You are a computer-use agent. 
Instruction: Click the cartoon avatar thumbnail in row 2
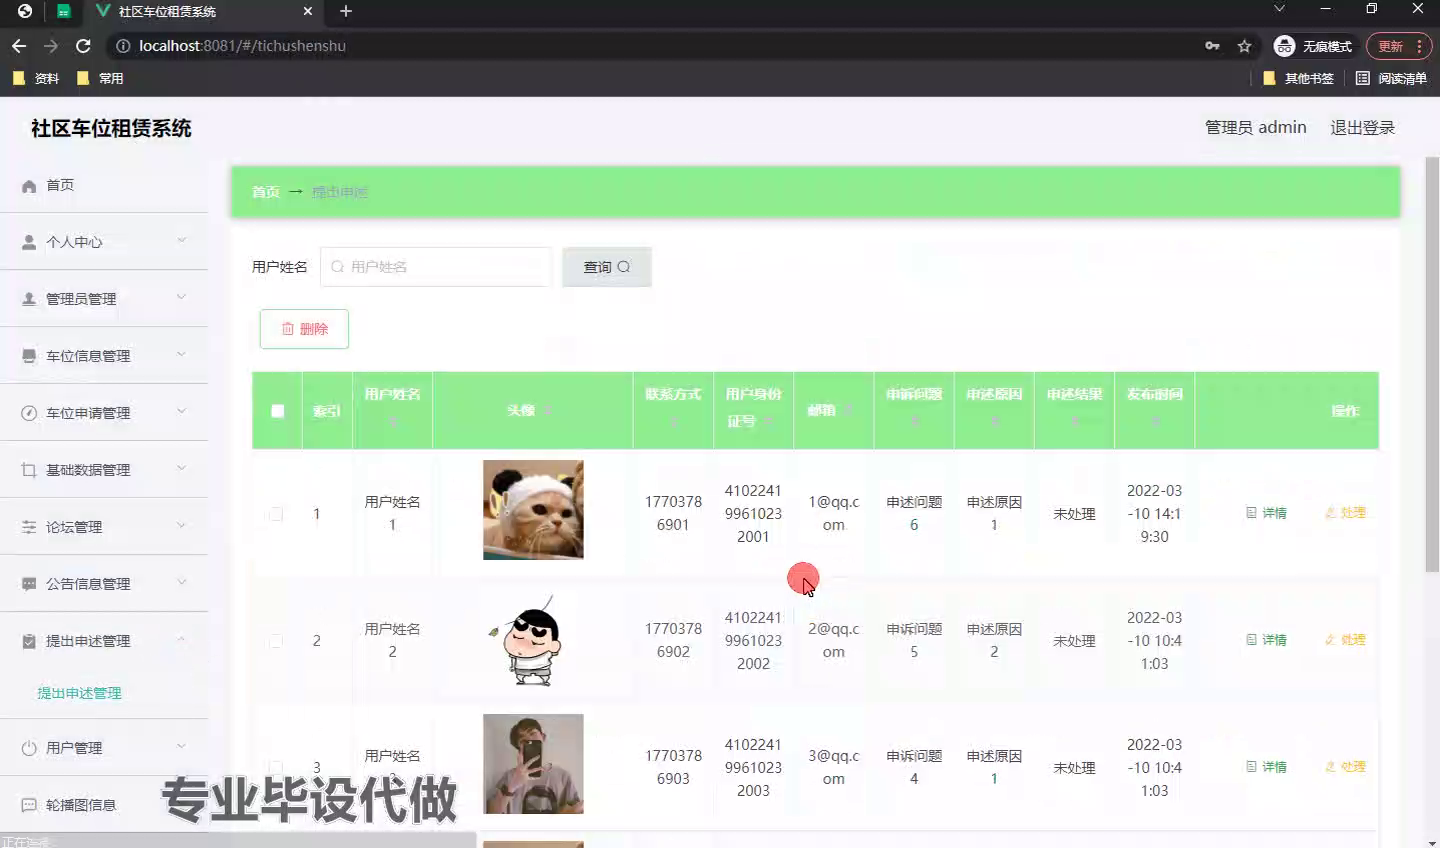(533, 641)
